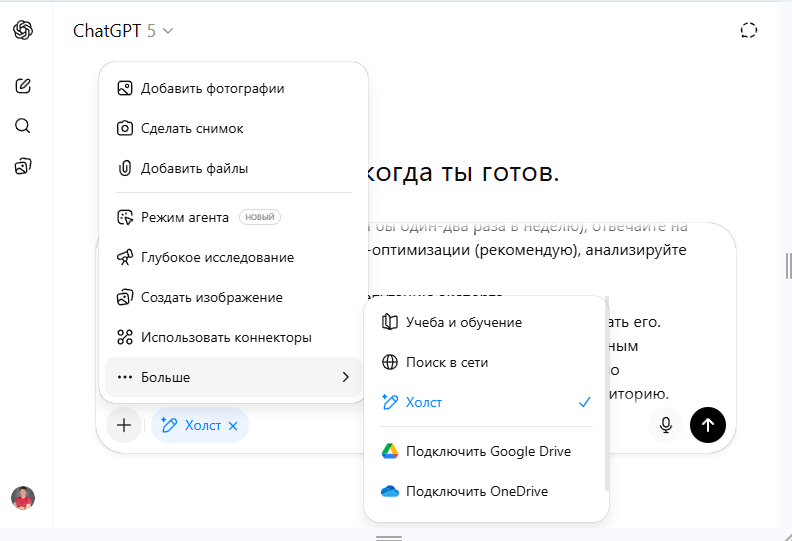
Task: Choose Добавить фотографии from the menu
Action: click(x=233, y=88)
